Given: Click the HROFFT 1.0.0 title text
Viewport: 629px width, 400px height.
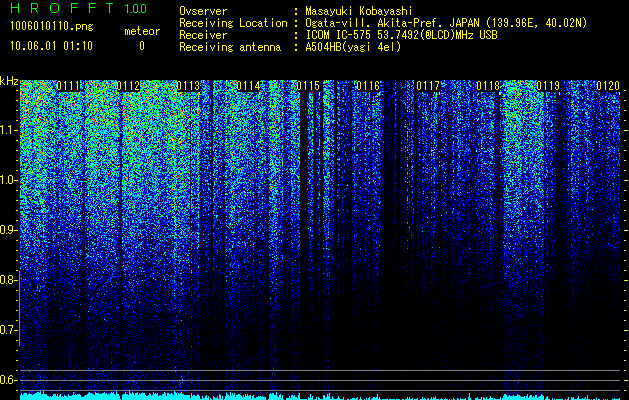Looking at the screenshot, I should (x=79, y=8).
